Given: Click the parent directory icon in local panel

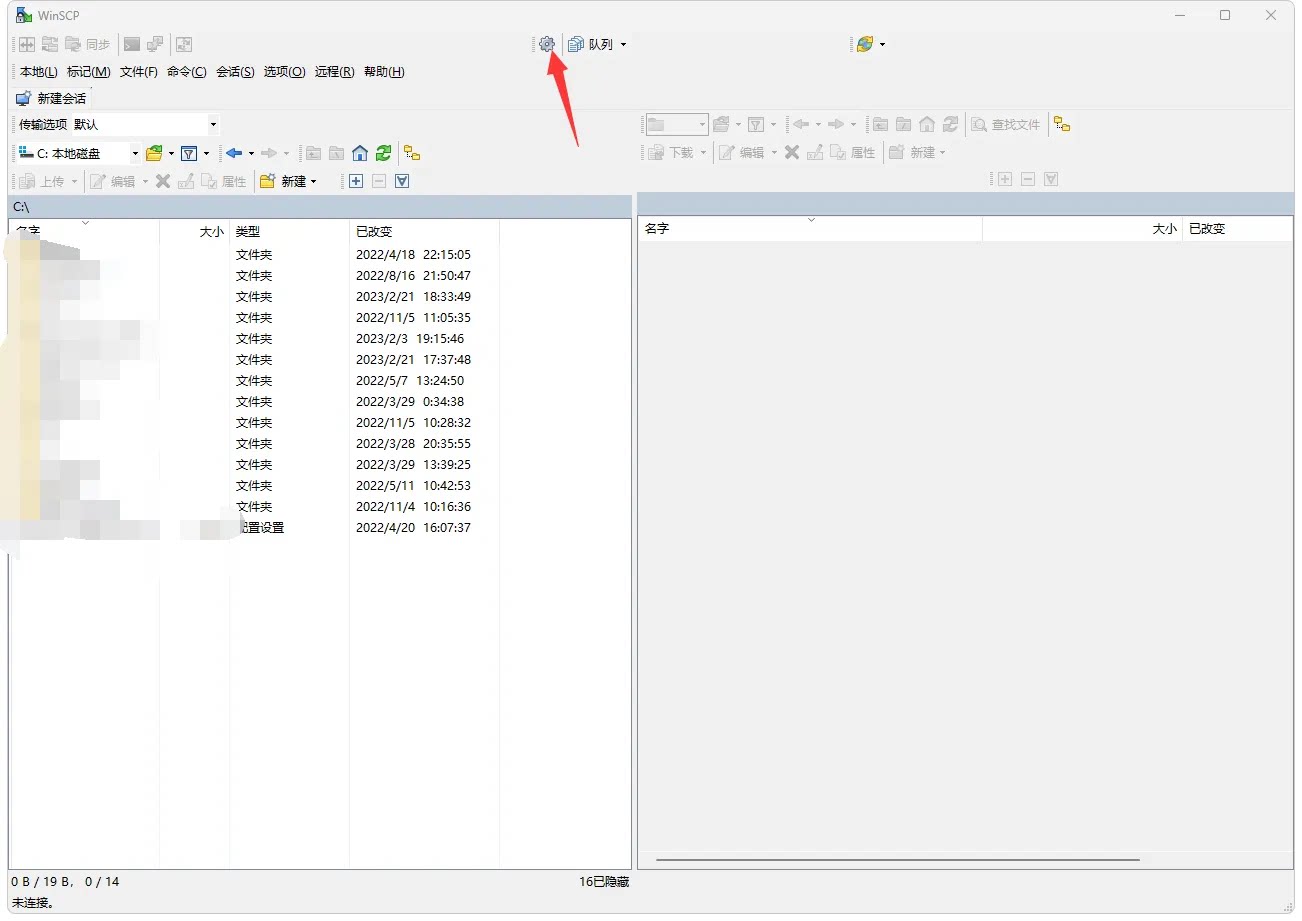Looking at the screenshot, I should pos(313,153).
